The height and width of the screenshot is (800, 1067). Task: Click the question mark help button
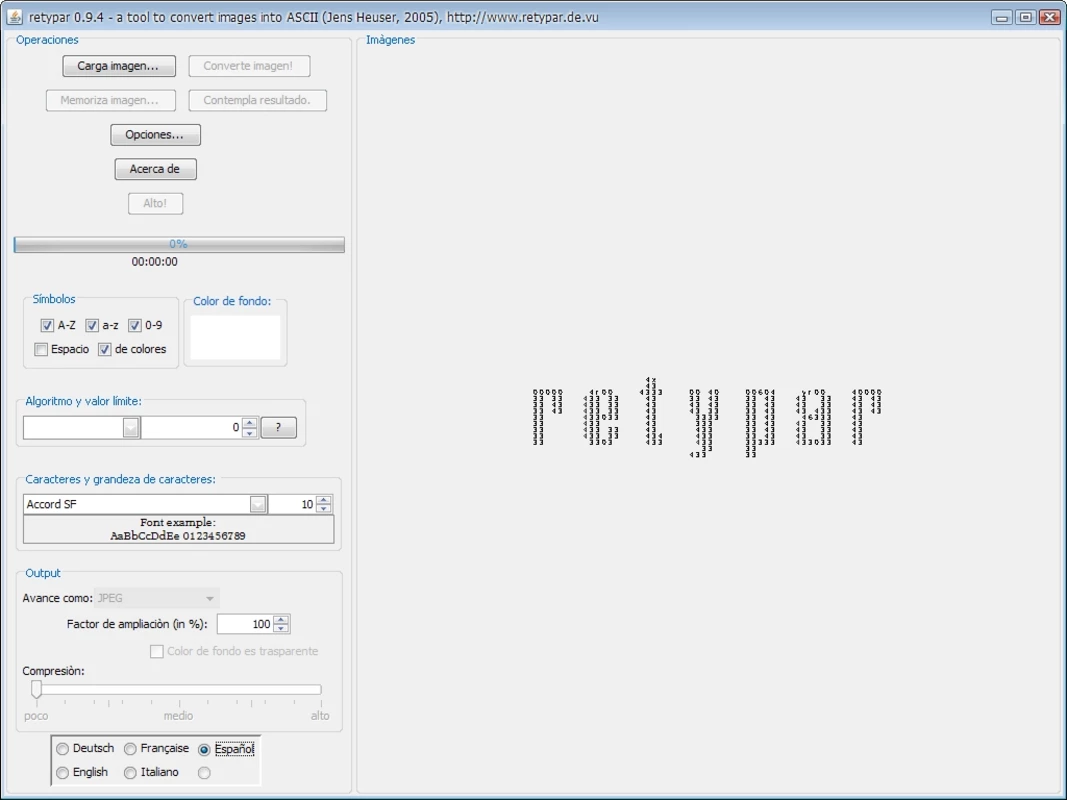pyautogui.click(x=278, y=427)
